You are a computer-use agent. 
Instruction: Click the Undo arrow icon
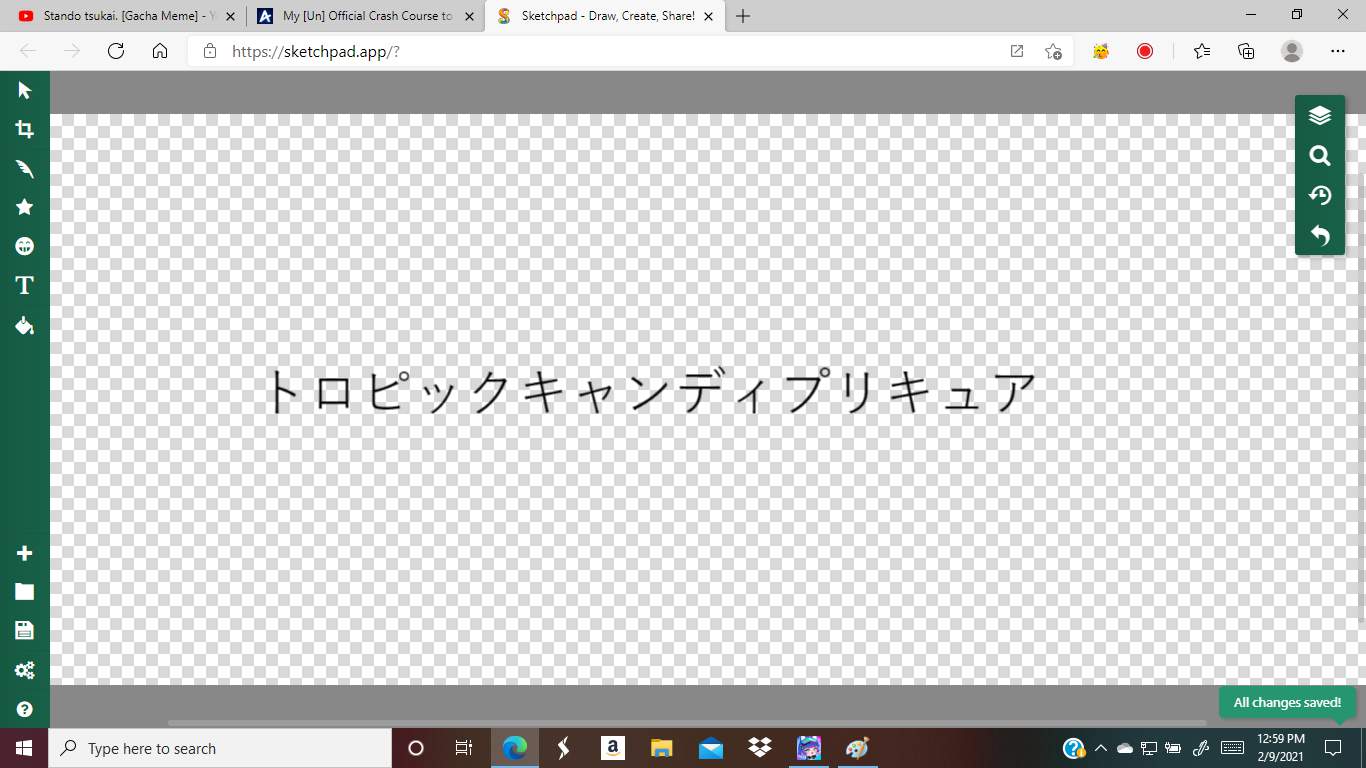coord(1320,235)
